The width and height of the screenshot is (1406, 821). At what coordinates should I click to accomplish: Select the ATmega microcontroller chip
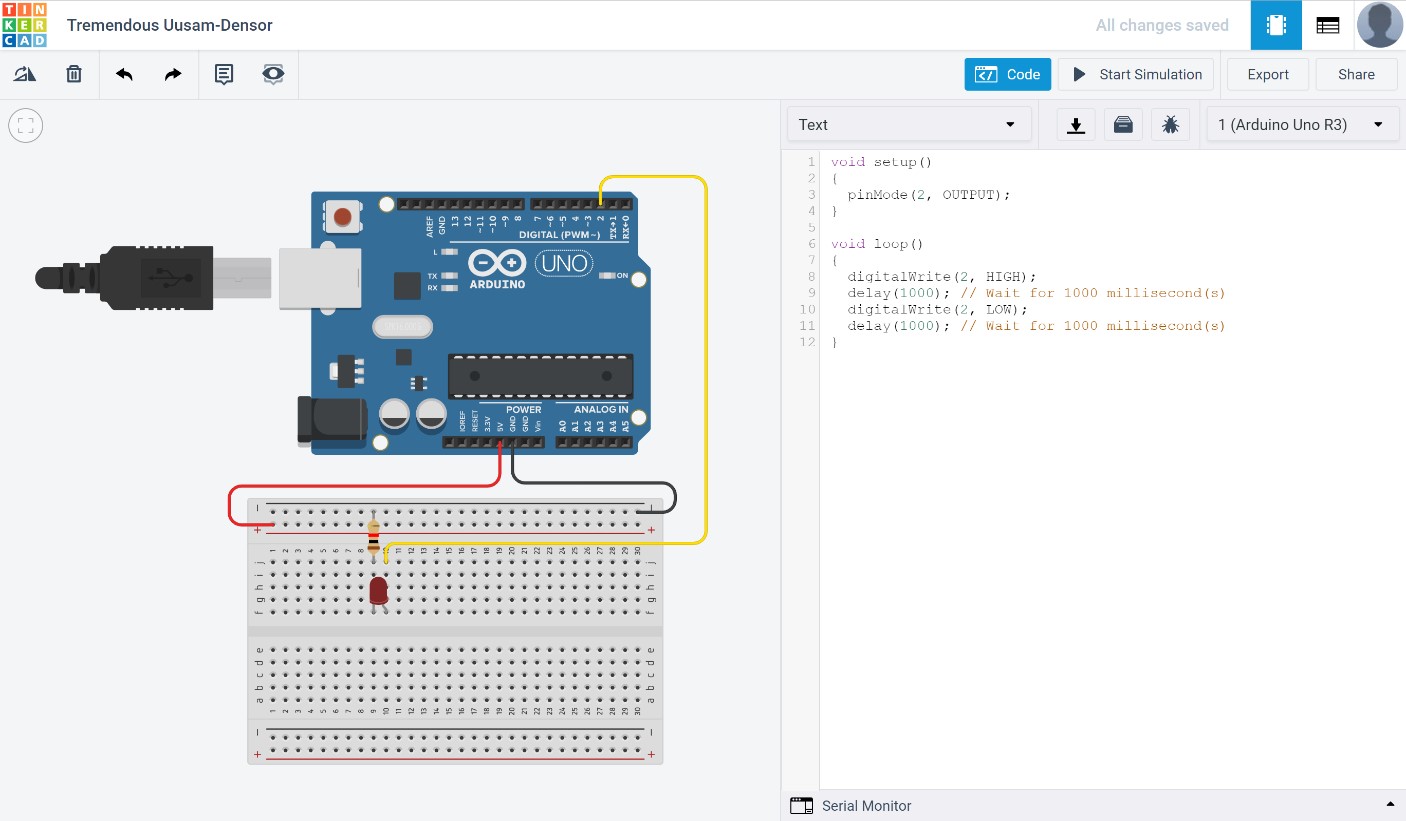(540, 375)
